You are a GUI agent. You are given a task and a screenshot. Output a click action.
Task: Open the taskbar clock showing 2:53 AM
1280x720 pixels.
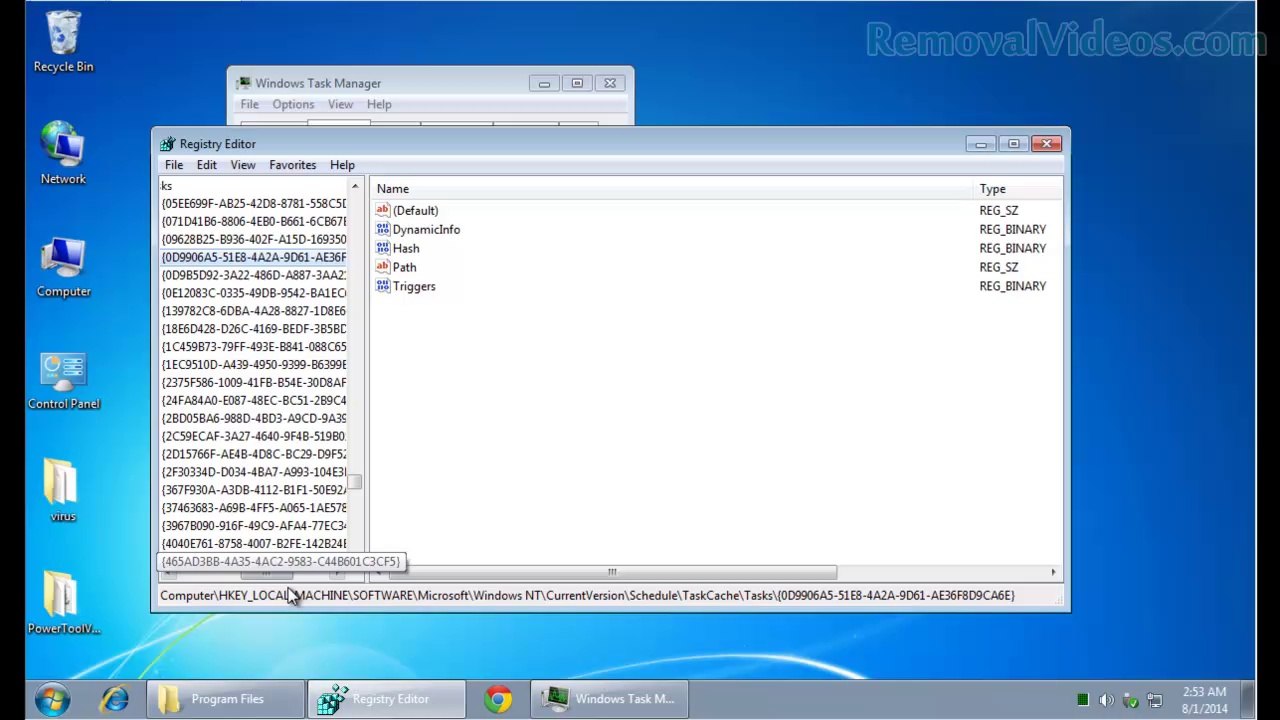tap(1204, 700)
